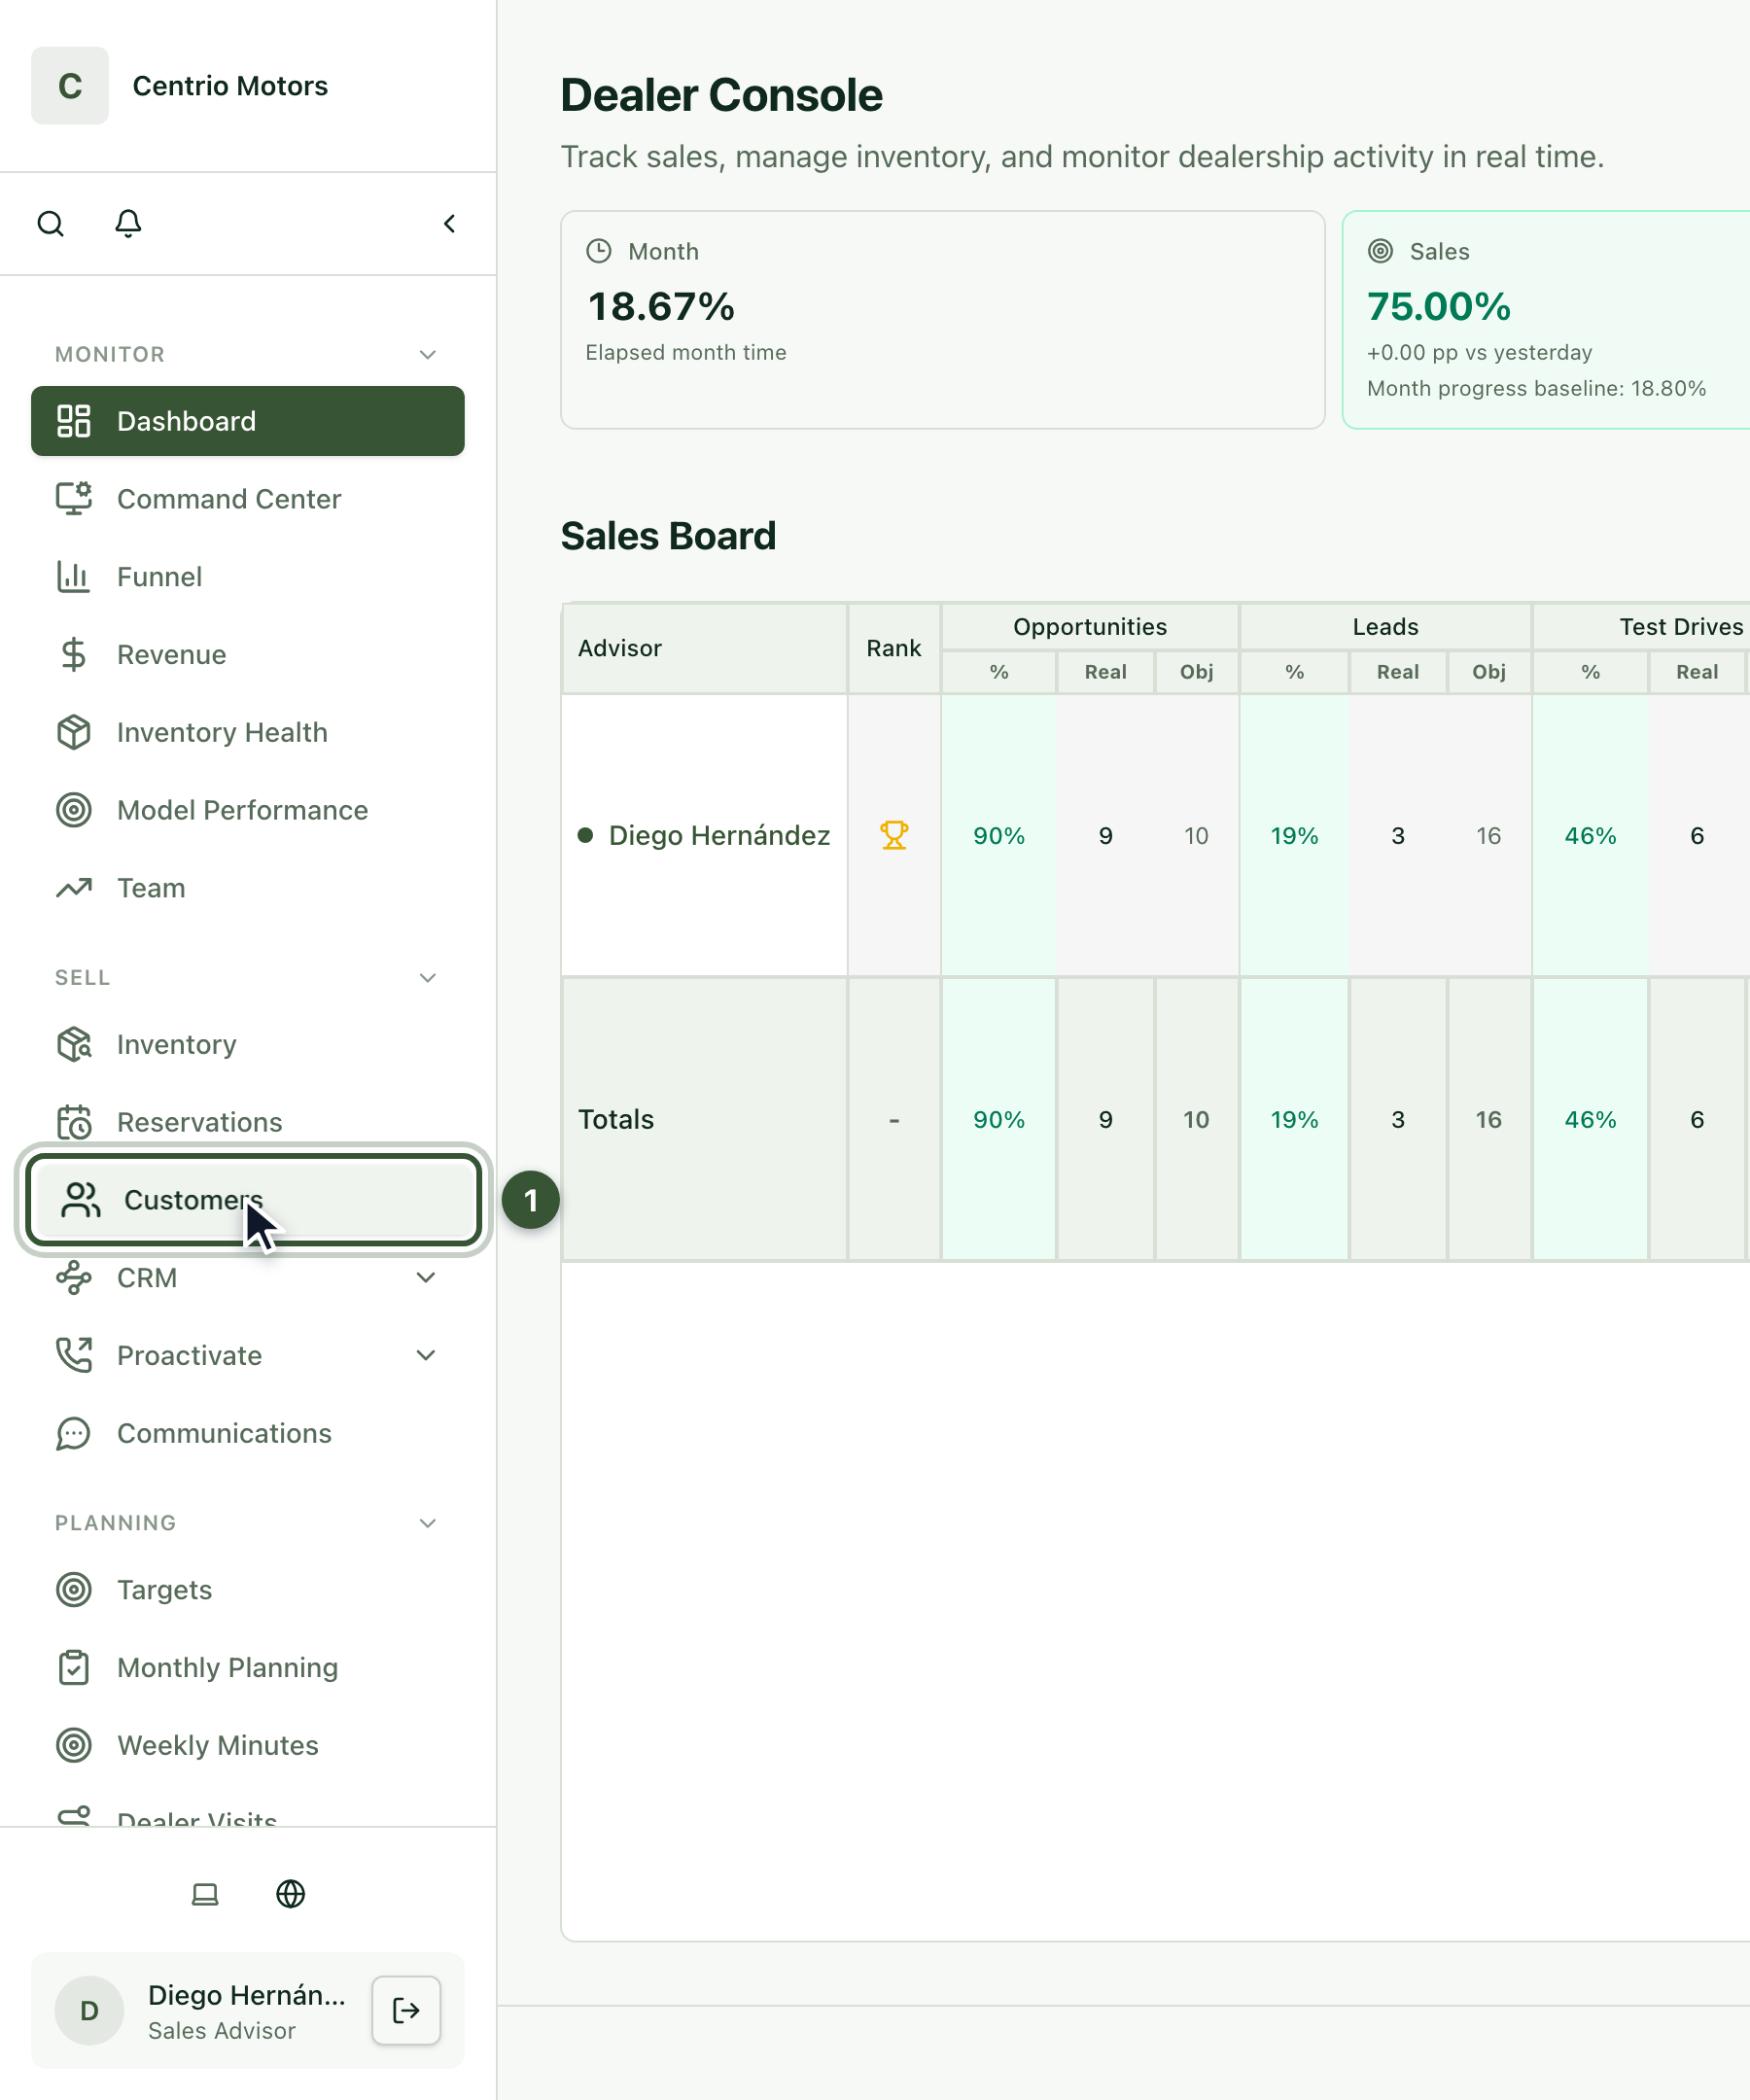Viewport: 1750px width, 2100px height.
Task: Click the Team trend arrow icon
Action: 74,888
